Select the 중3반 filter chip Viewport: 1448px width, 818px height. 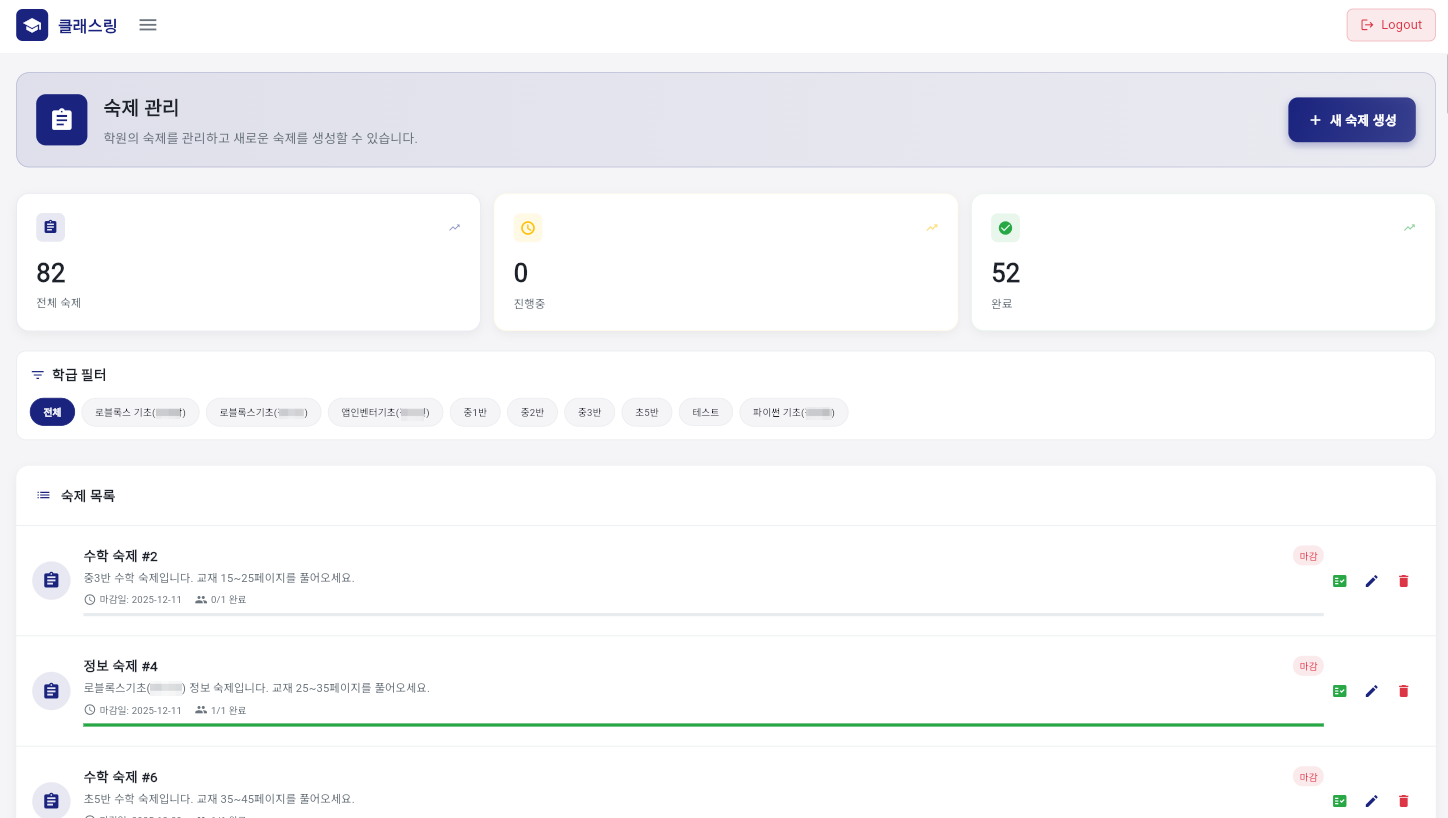[589, 412]
